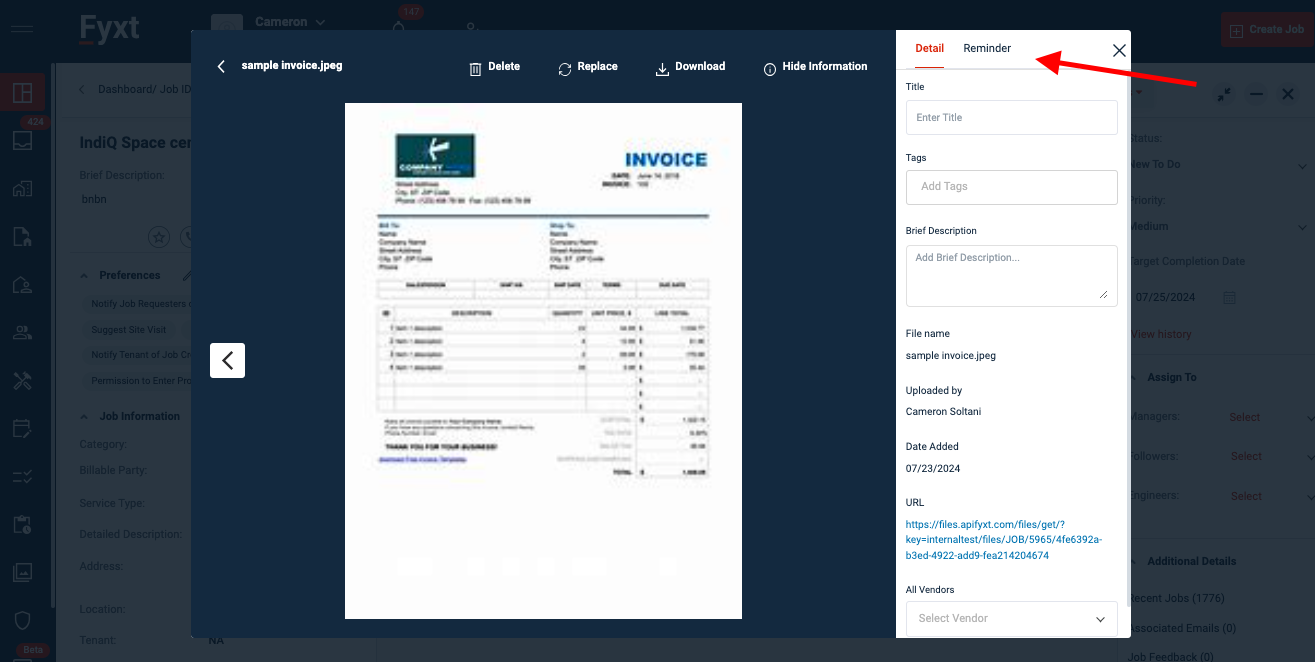
Task: Open the file URL link
Action: tap(1003, 540)
